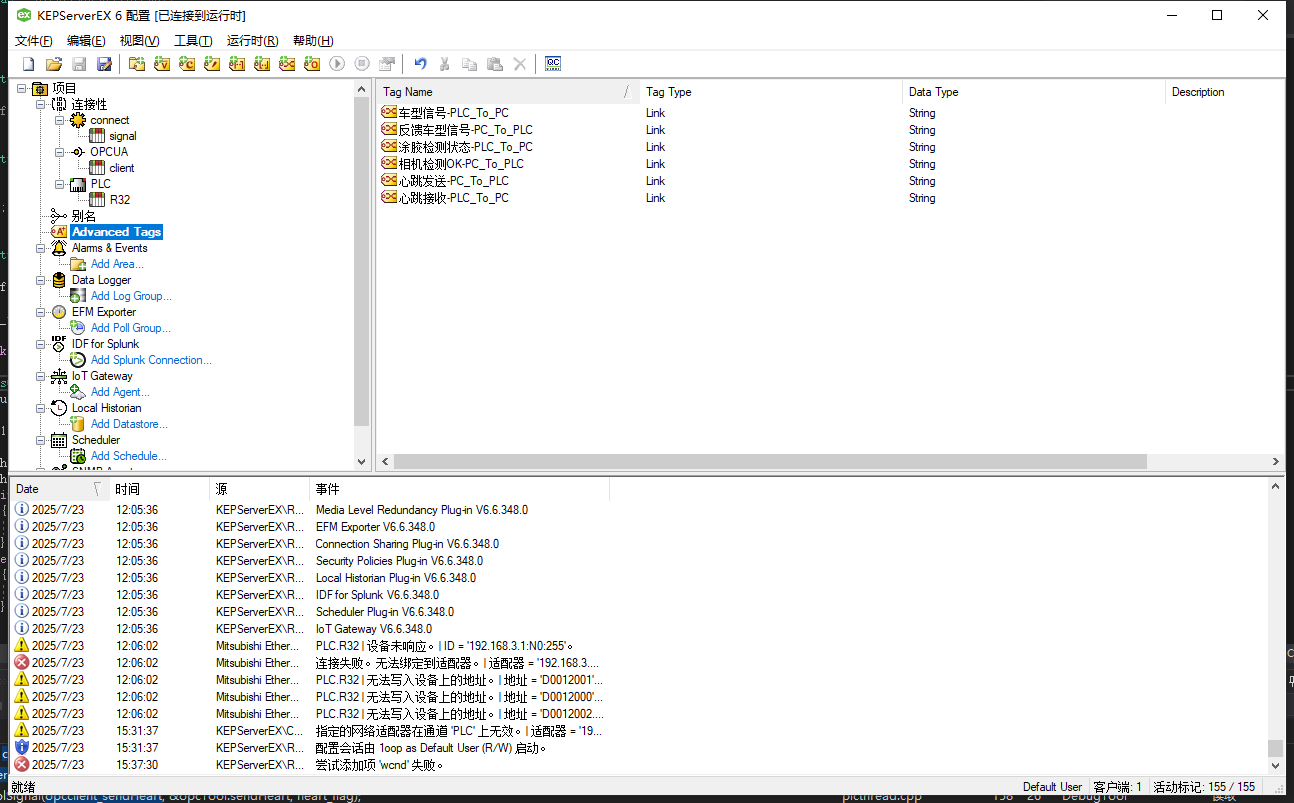Select the client device under OPCUA
The width and height of the screenshot is (1294, 803).
(x=122, y=168)
